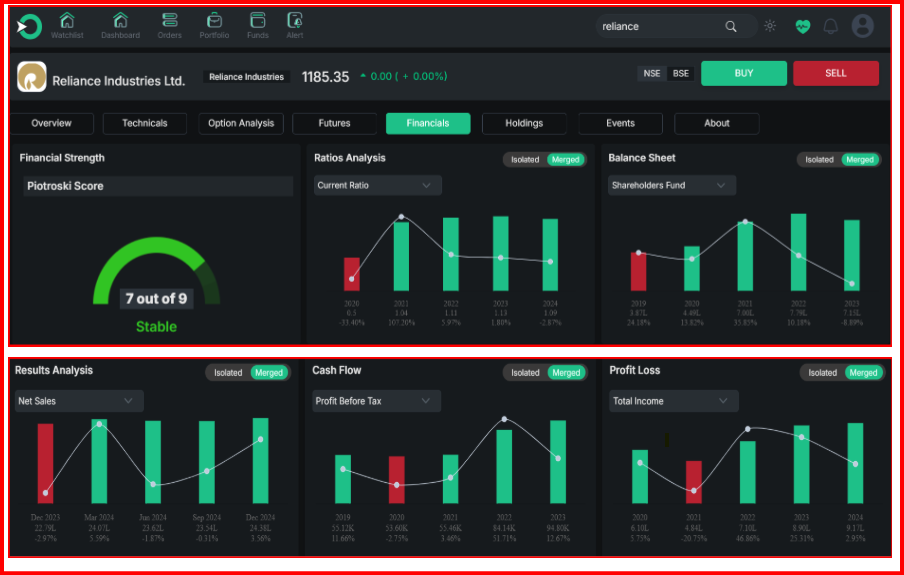
Task: Open the Funds wallet icon
Action: 258,20
